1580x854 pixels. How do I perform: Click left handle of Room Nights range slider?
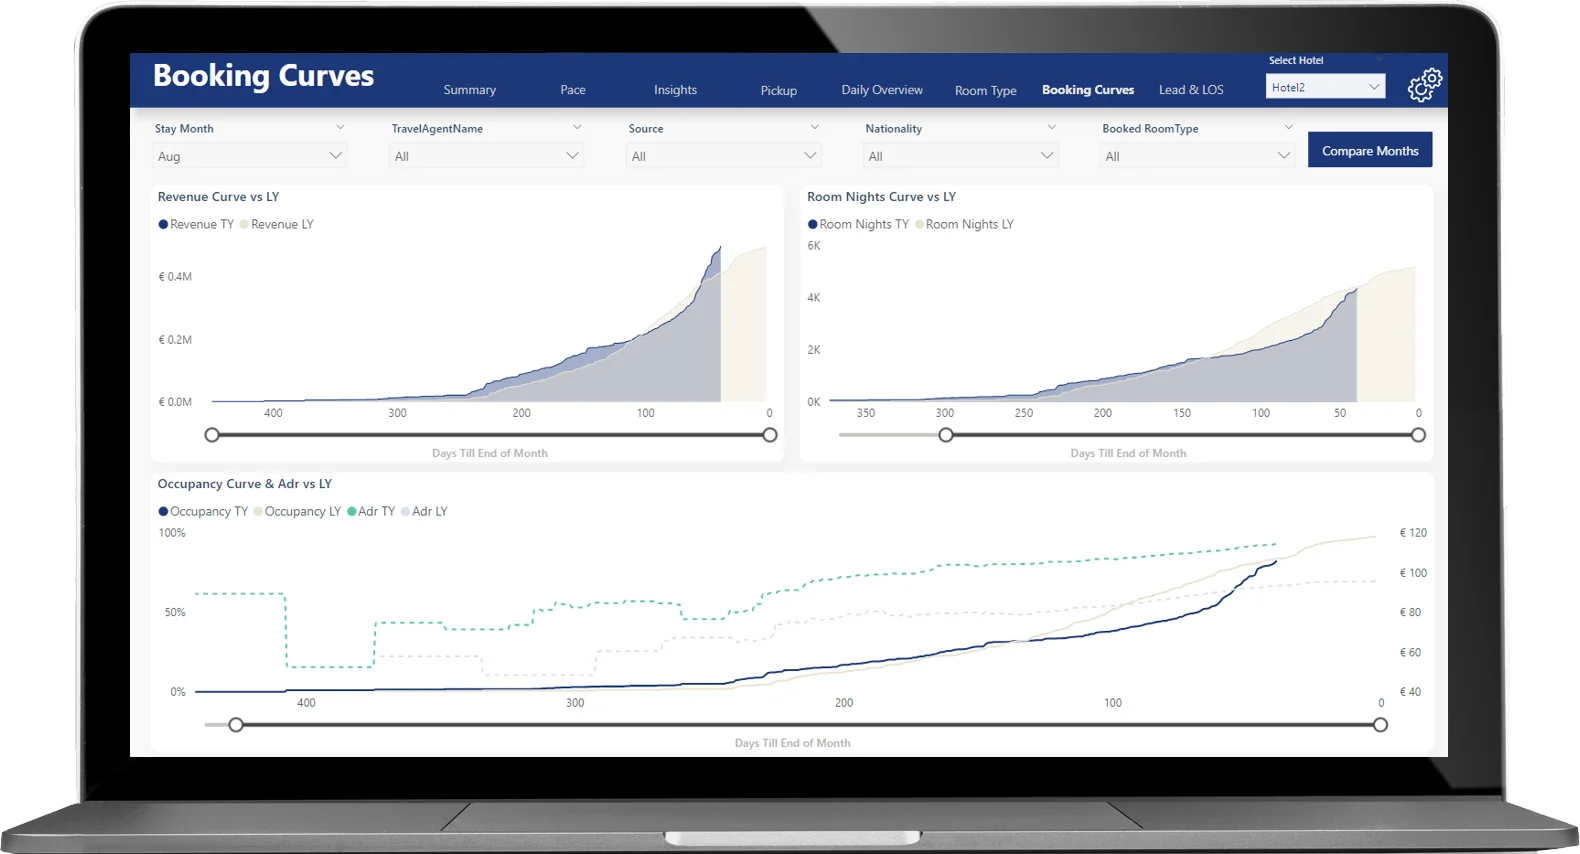(x=946, y=435)
